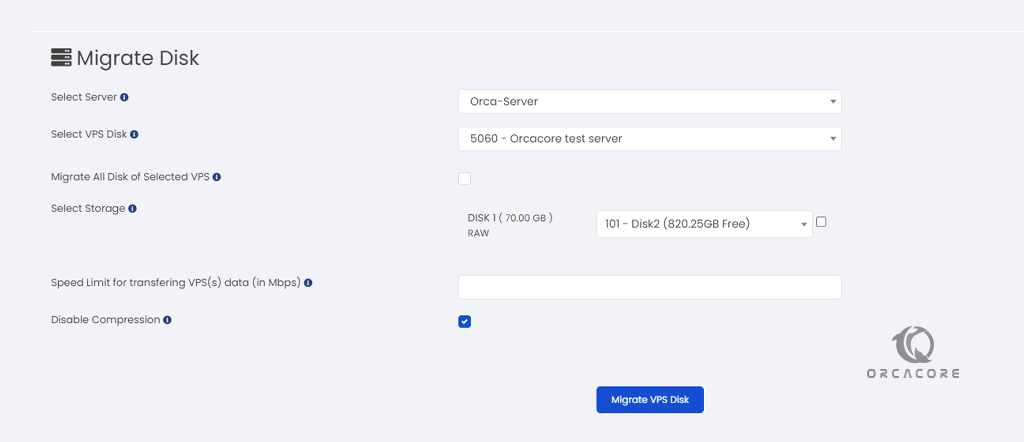Click the ORCACORE watermark text
Image resolution: width=1024 pixels, height=442 pixels.
913,374
